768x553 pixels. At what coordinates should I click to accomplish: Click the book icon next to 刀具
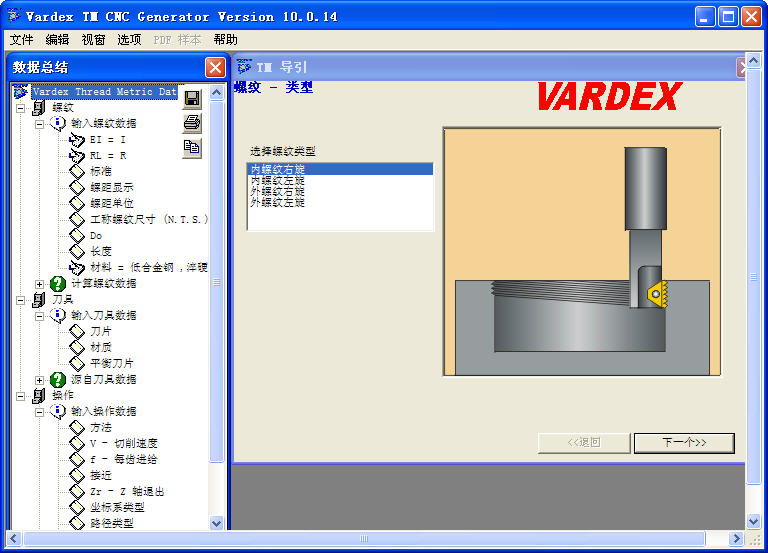[39, 299]
